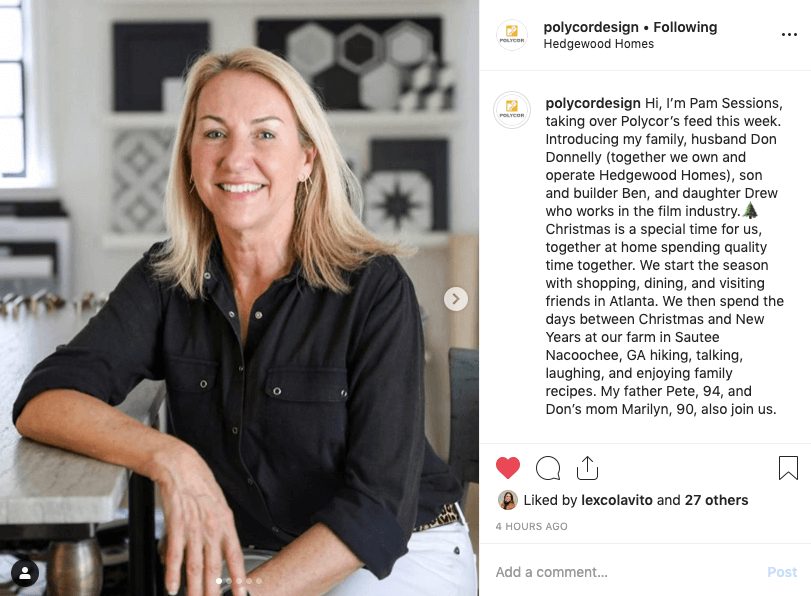Show tagged people via the person icon
811x596 pixels.
tap(25, 573)
